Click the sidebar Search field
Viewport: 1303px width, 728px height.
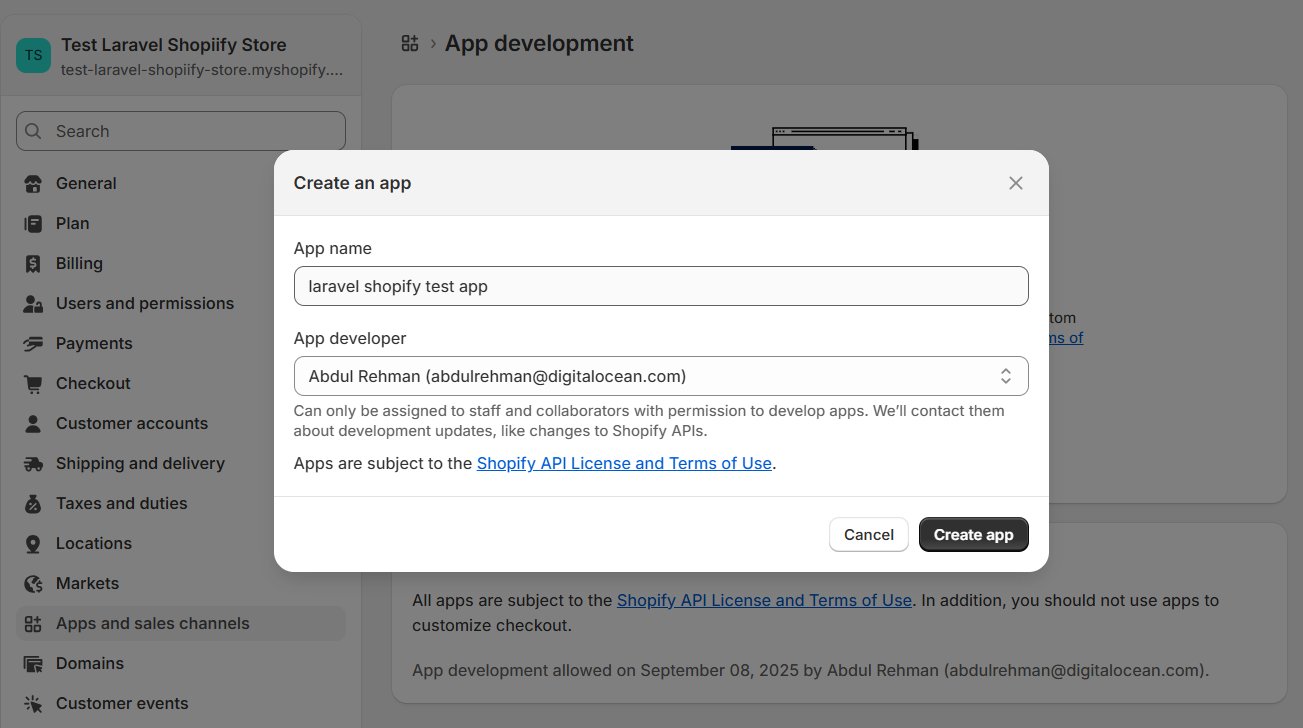click(x=181, y=131)
